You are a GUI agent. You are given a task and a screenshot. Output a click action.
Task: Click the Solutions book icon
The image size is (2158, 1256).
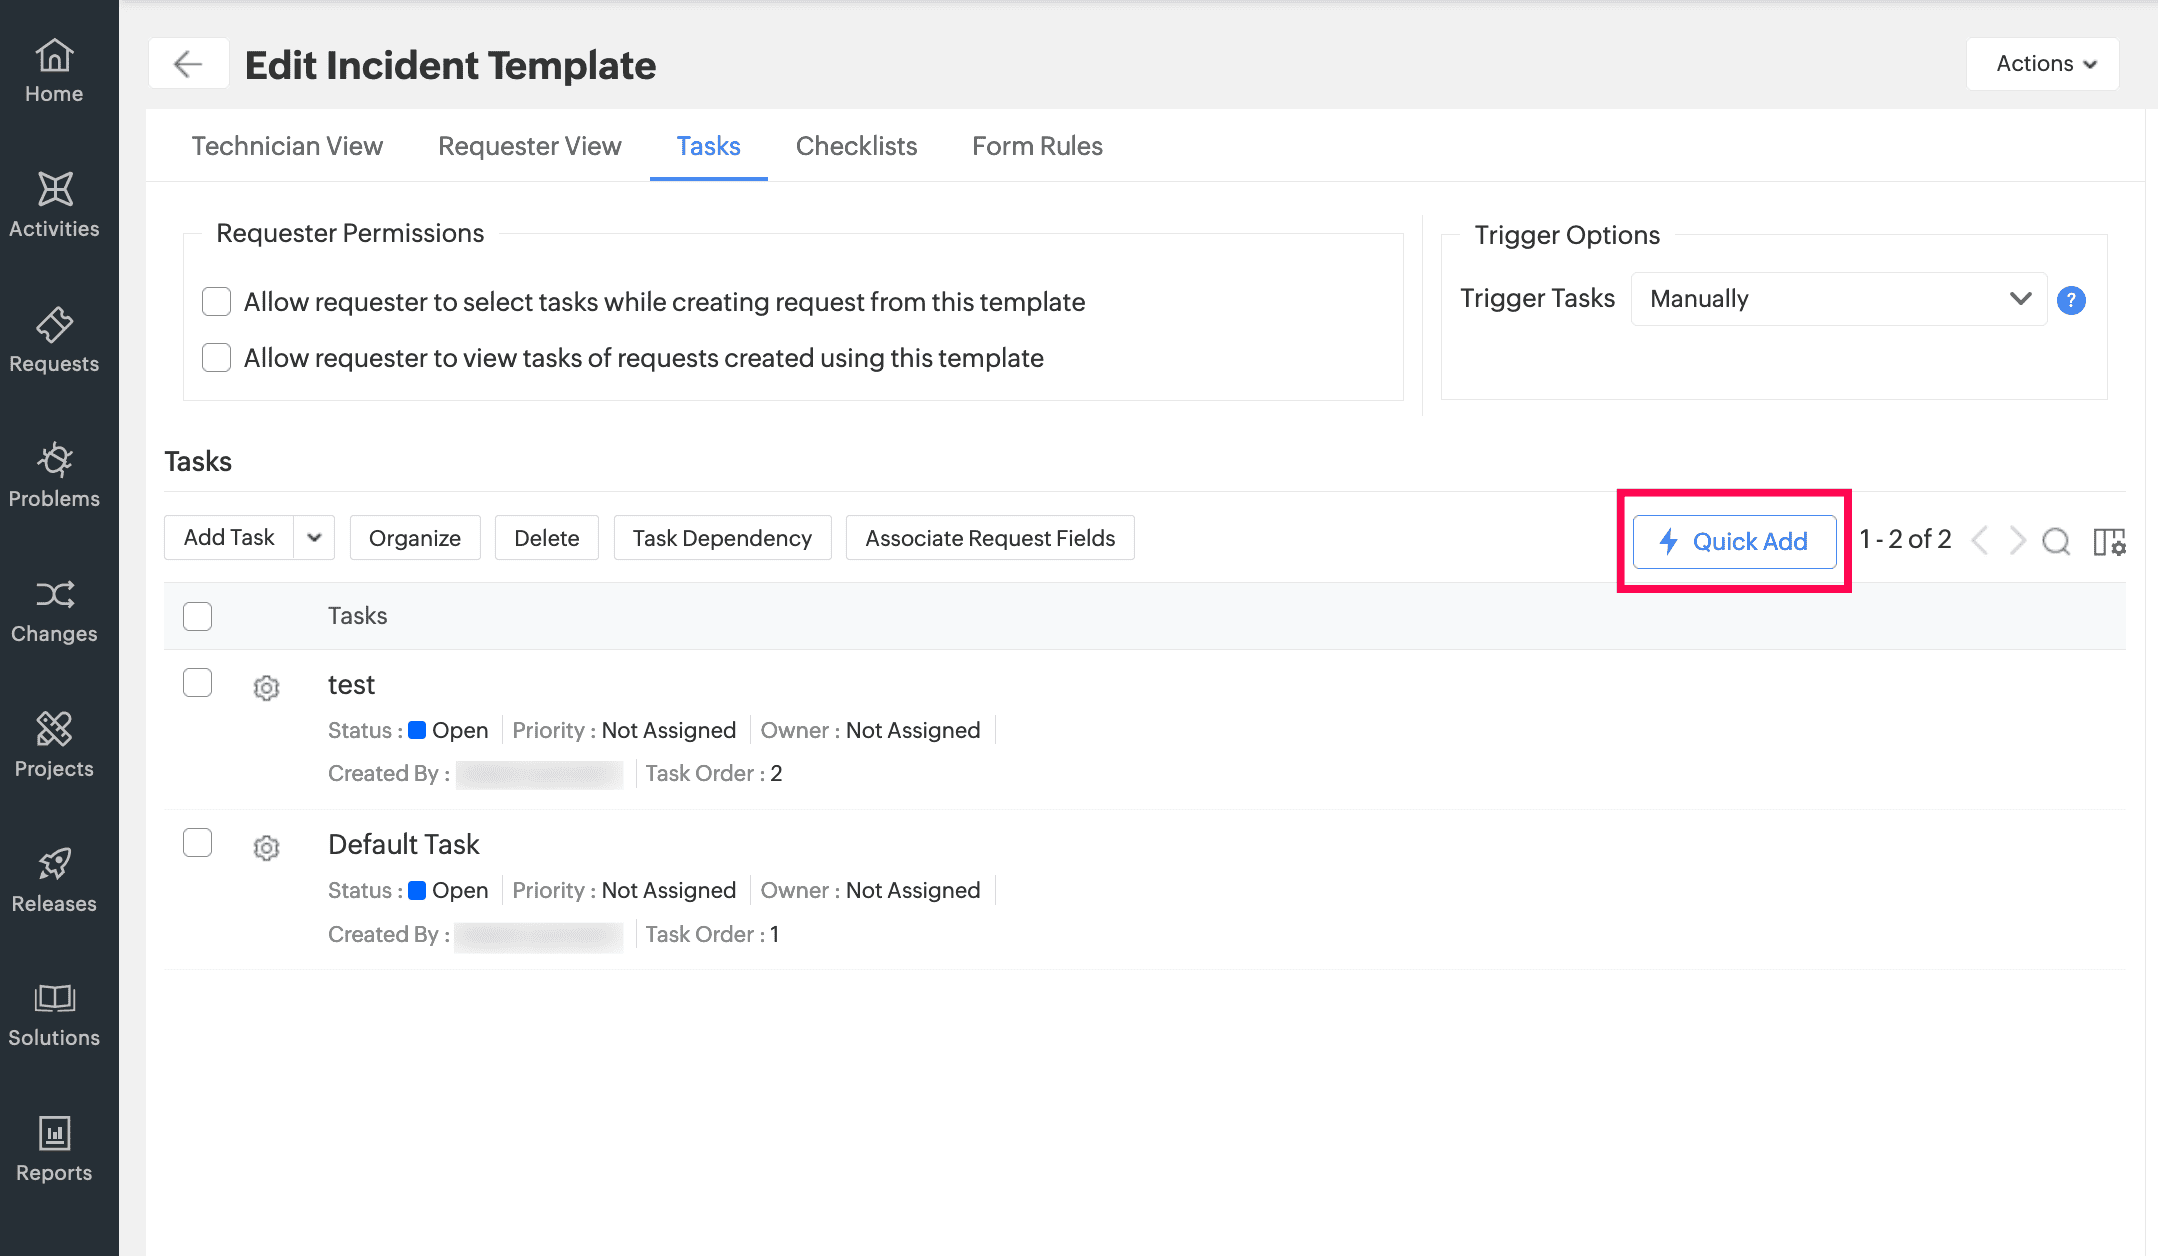coord(54,998)
